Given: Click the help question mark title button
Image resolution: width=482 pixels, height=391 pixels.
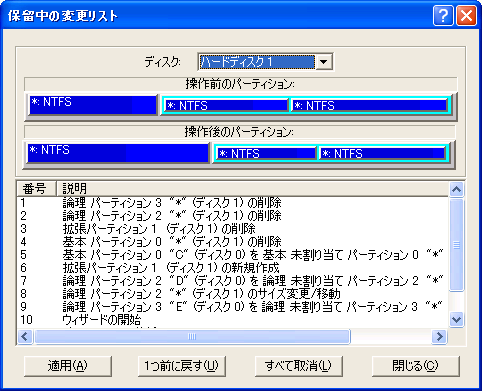Looking at the screenshot, I should point(443,15).
